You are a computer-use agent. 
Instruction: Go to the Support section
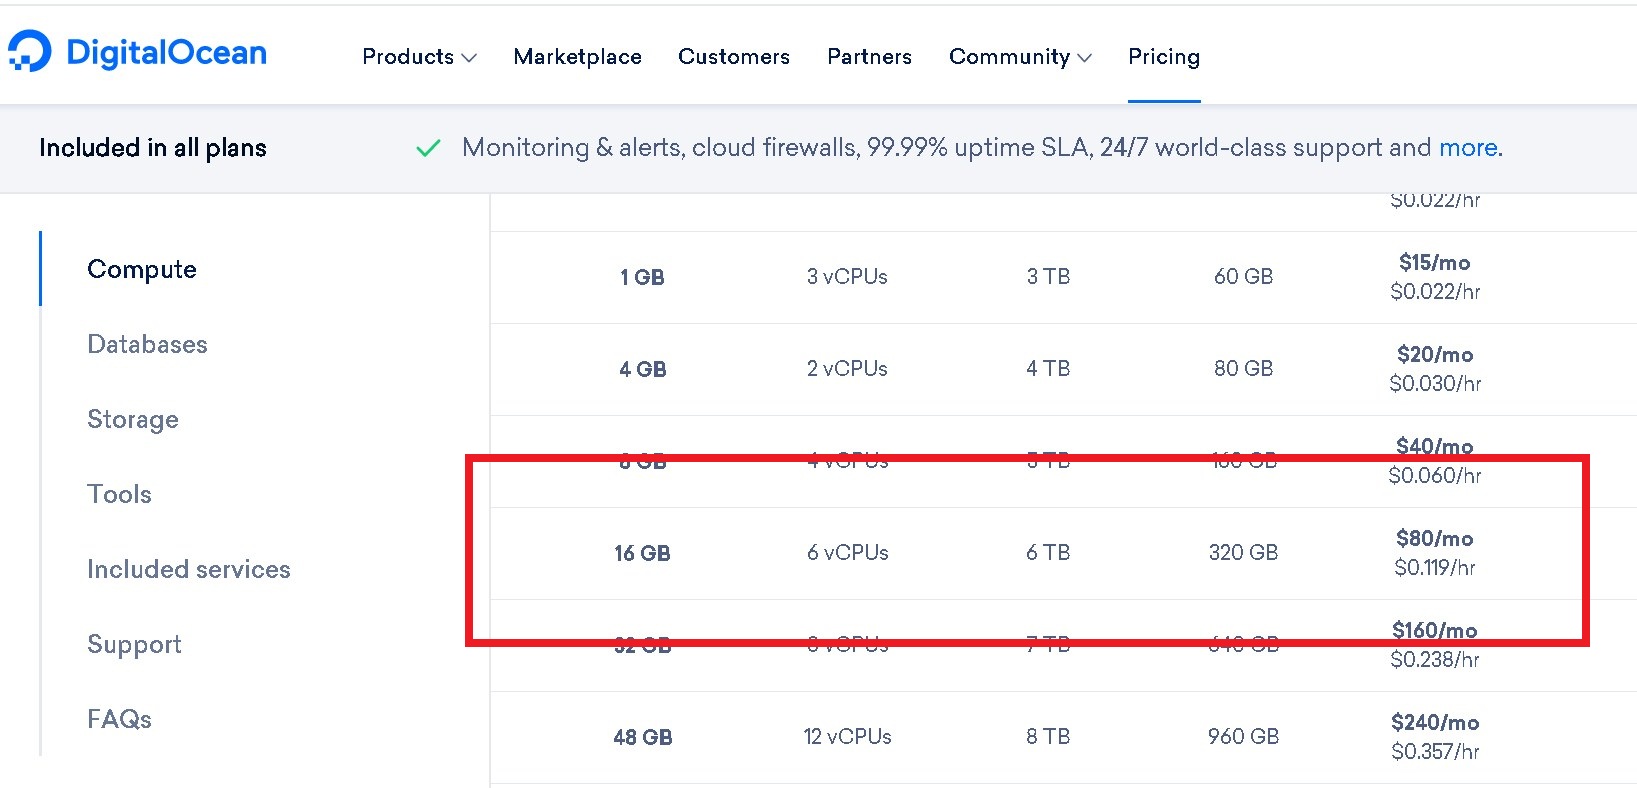pyautogui.click(x=134, y=644)
